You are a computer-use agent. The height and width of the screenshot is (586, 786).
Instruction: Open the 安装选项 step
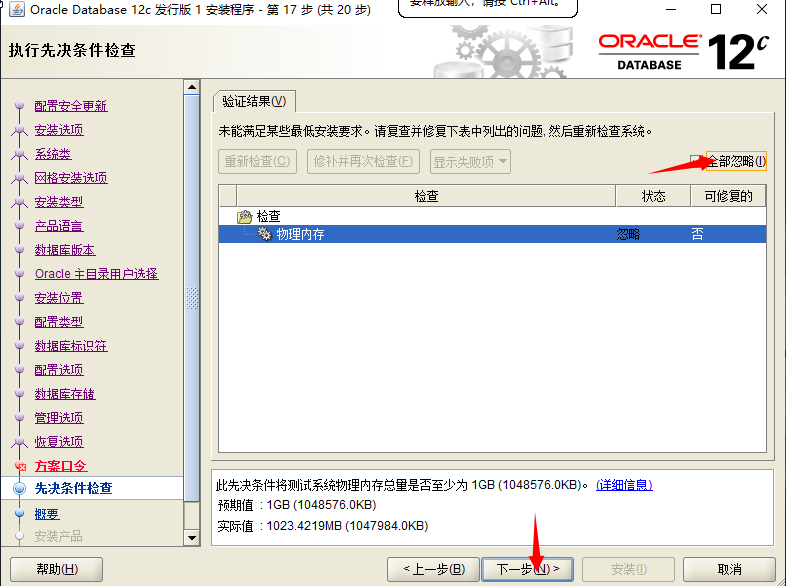pyautogui.click(x=59, y=130)
